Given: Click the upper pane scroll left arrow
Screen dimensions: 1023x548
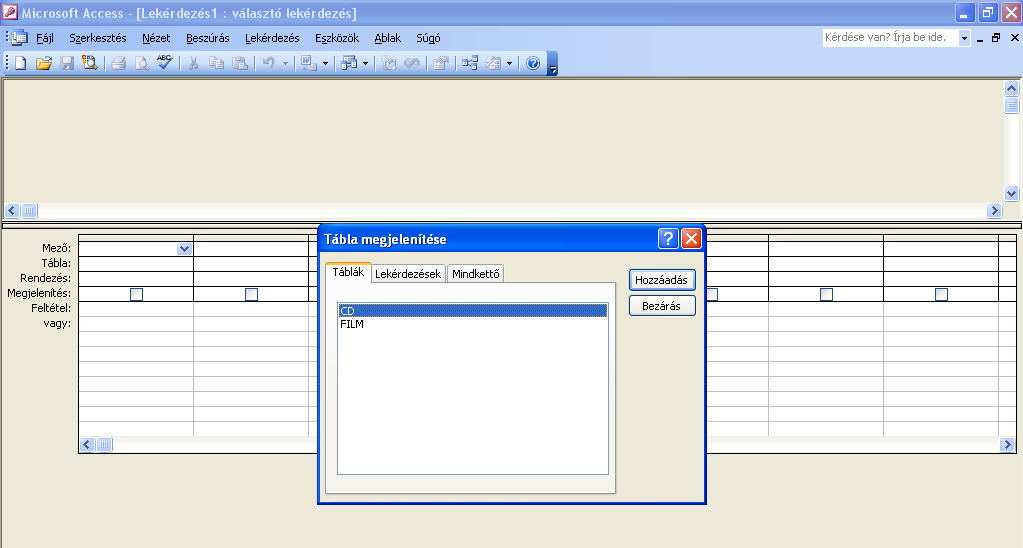Looking at the screenshot, I should 12,211.
